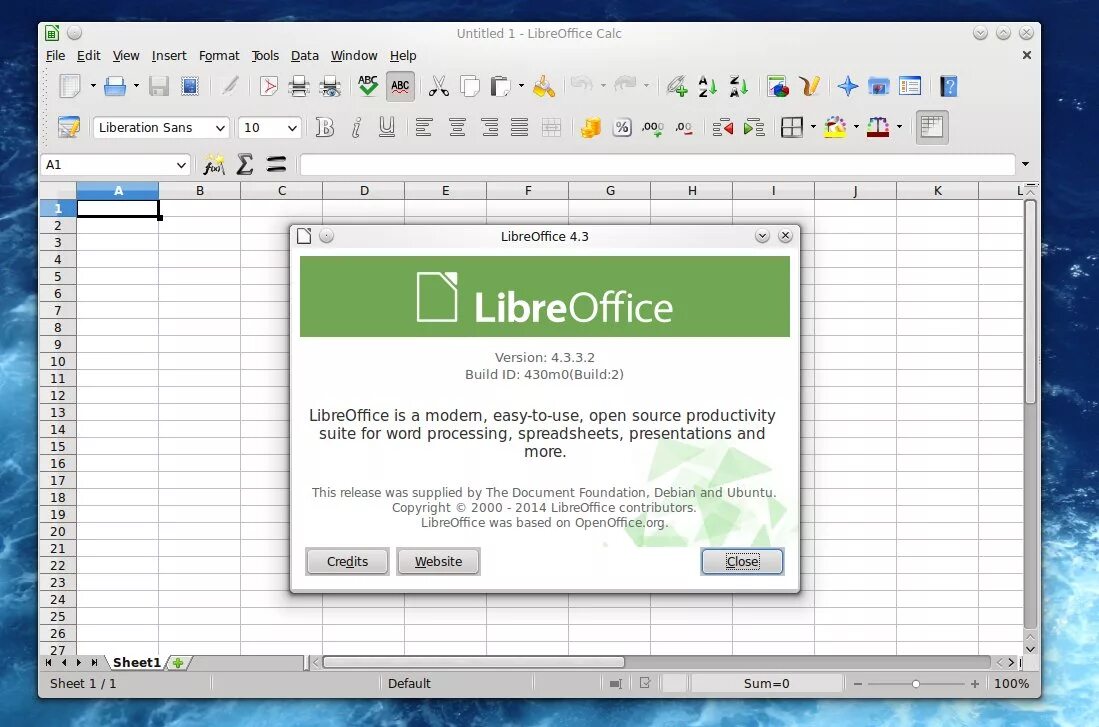The height and width of the screenshot is (727, 1099).
Task: Apply Justified alignment
Action: (519, 127)
